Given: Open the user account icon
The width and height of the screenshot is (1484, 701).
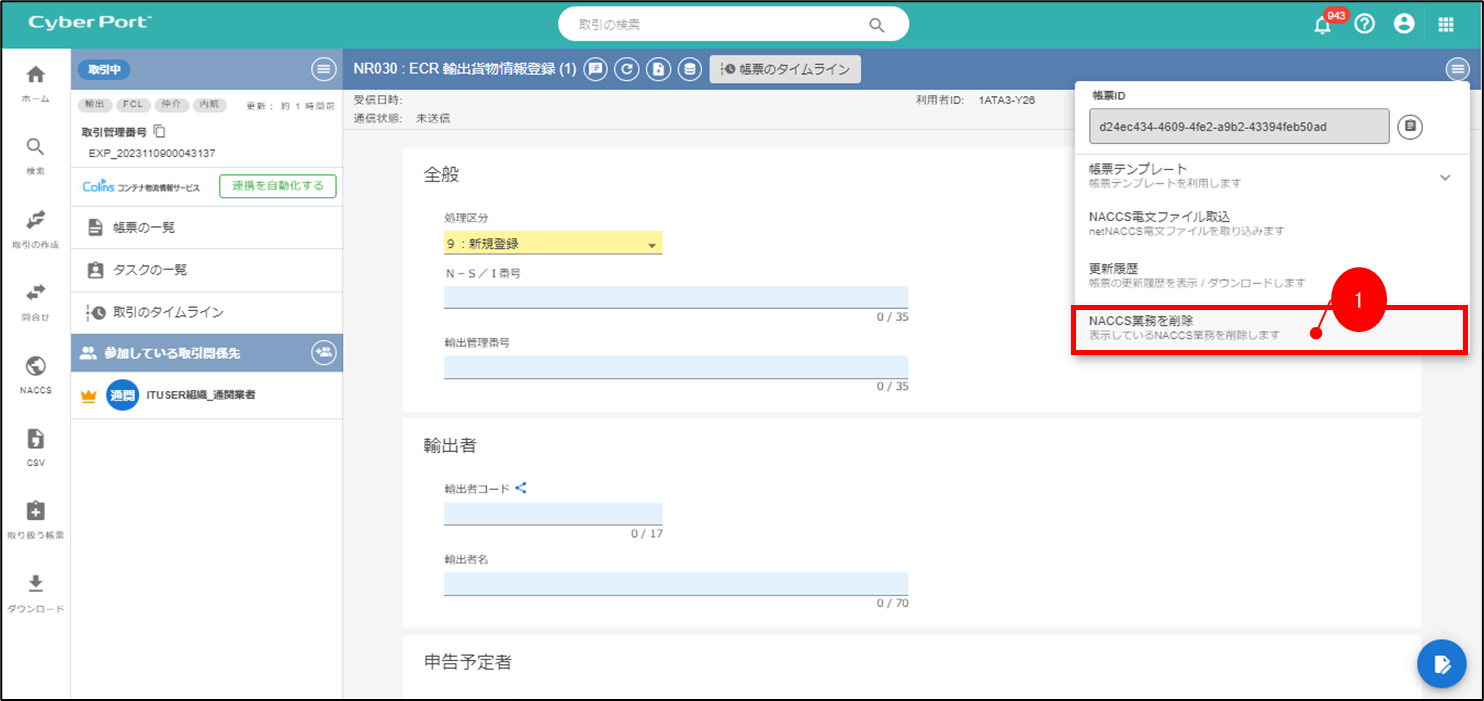Looking at the screenshot, I should 1404,25.
